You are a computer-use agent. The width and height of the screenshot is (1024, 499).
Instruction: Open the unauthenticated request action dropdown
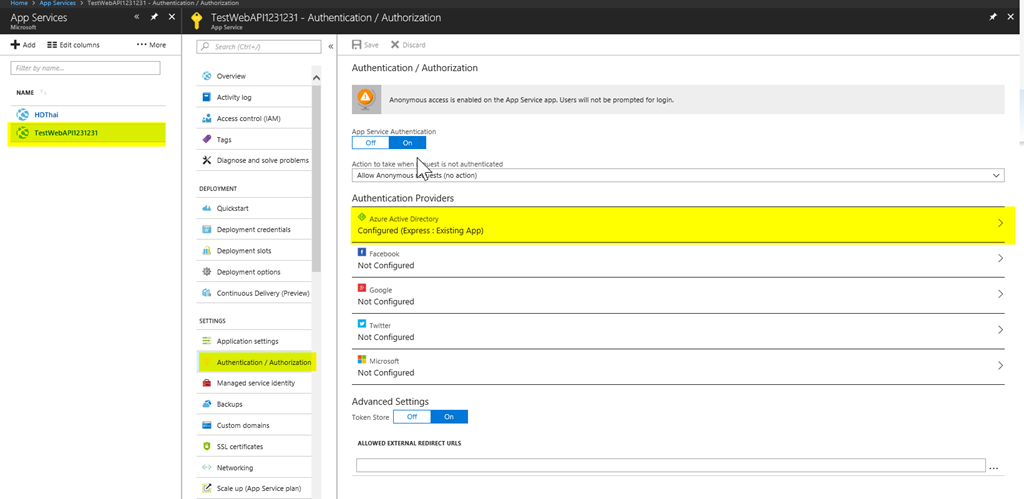(x=678, y=175)
